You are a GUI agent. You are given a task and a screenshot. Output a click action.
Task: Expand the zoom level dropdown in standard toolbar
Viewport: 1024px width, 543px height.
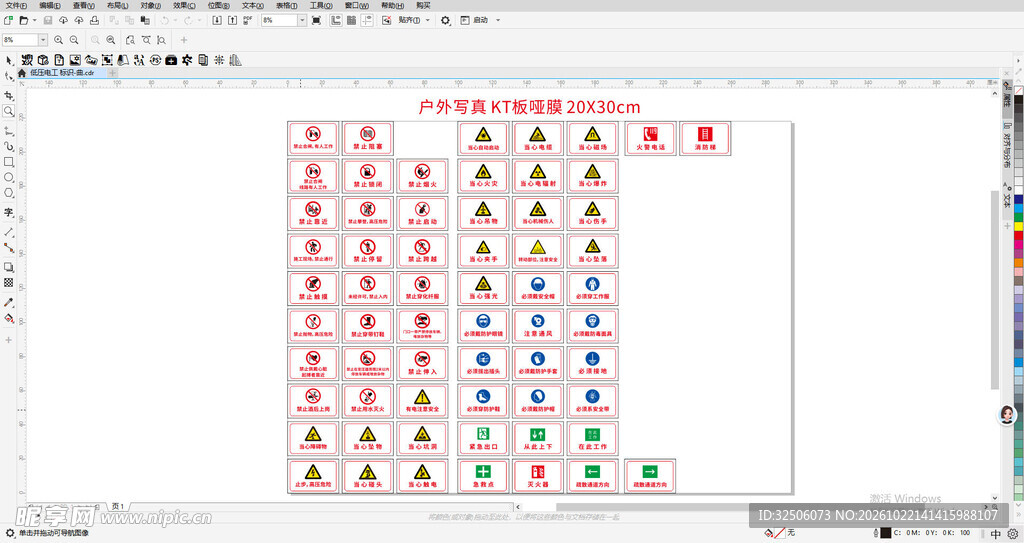[x=302, y=20]
